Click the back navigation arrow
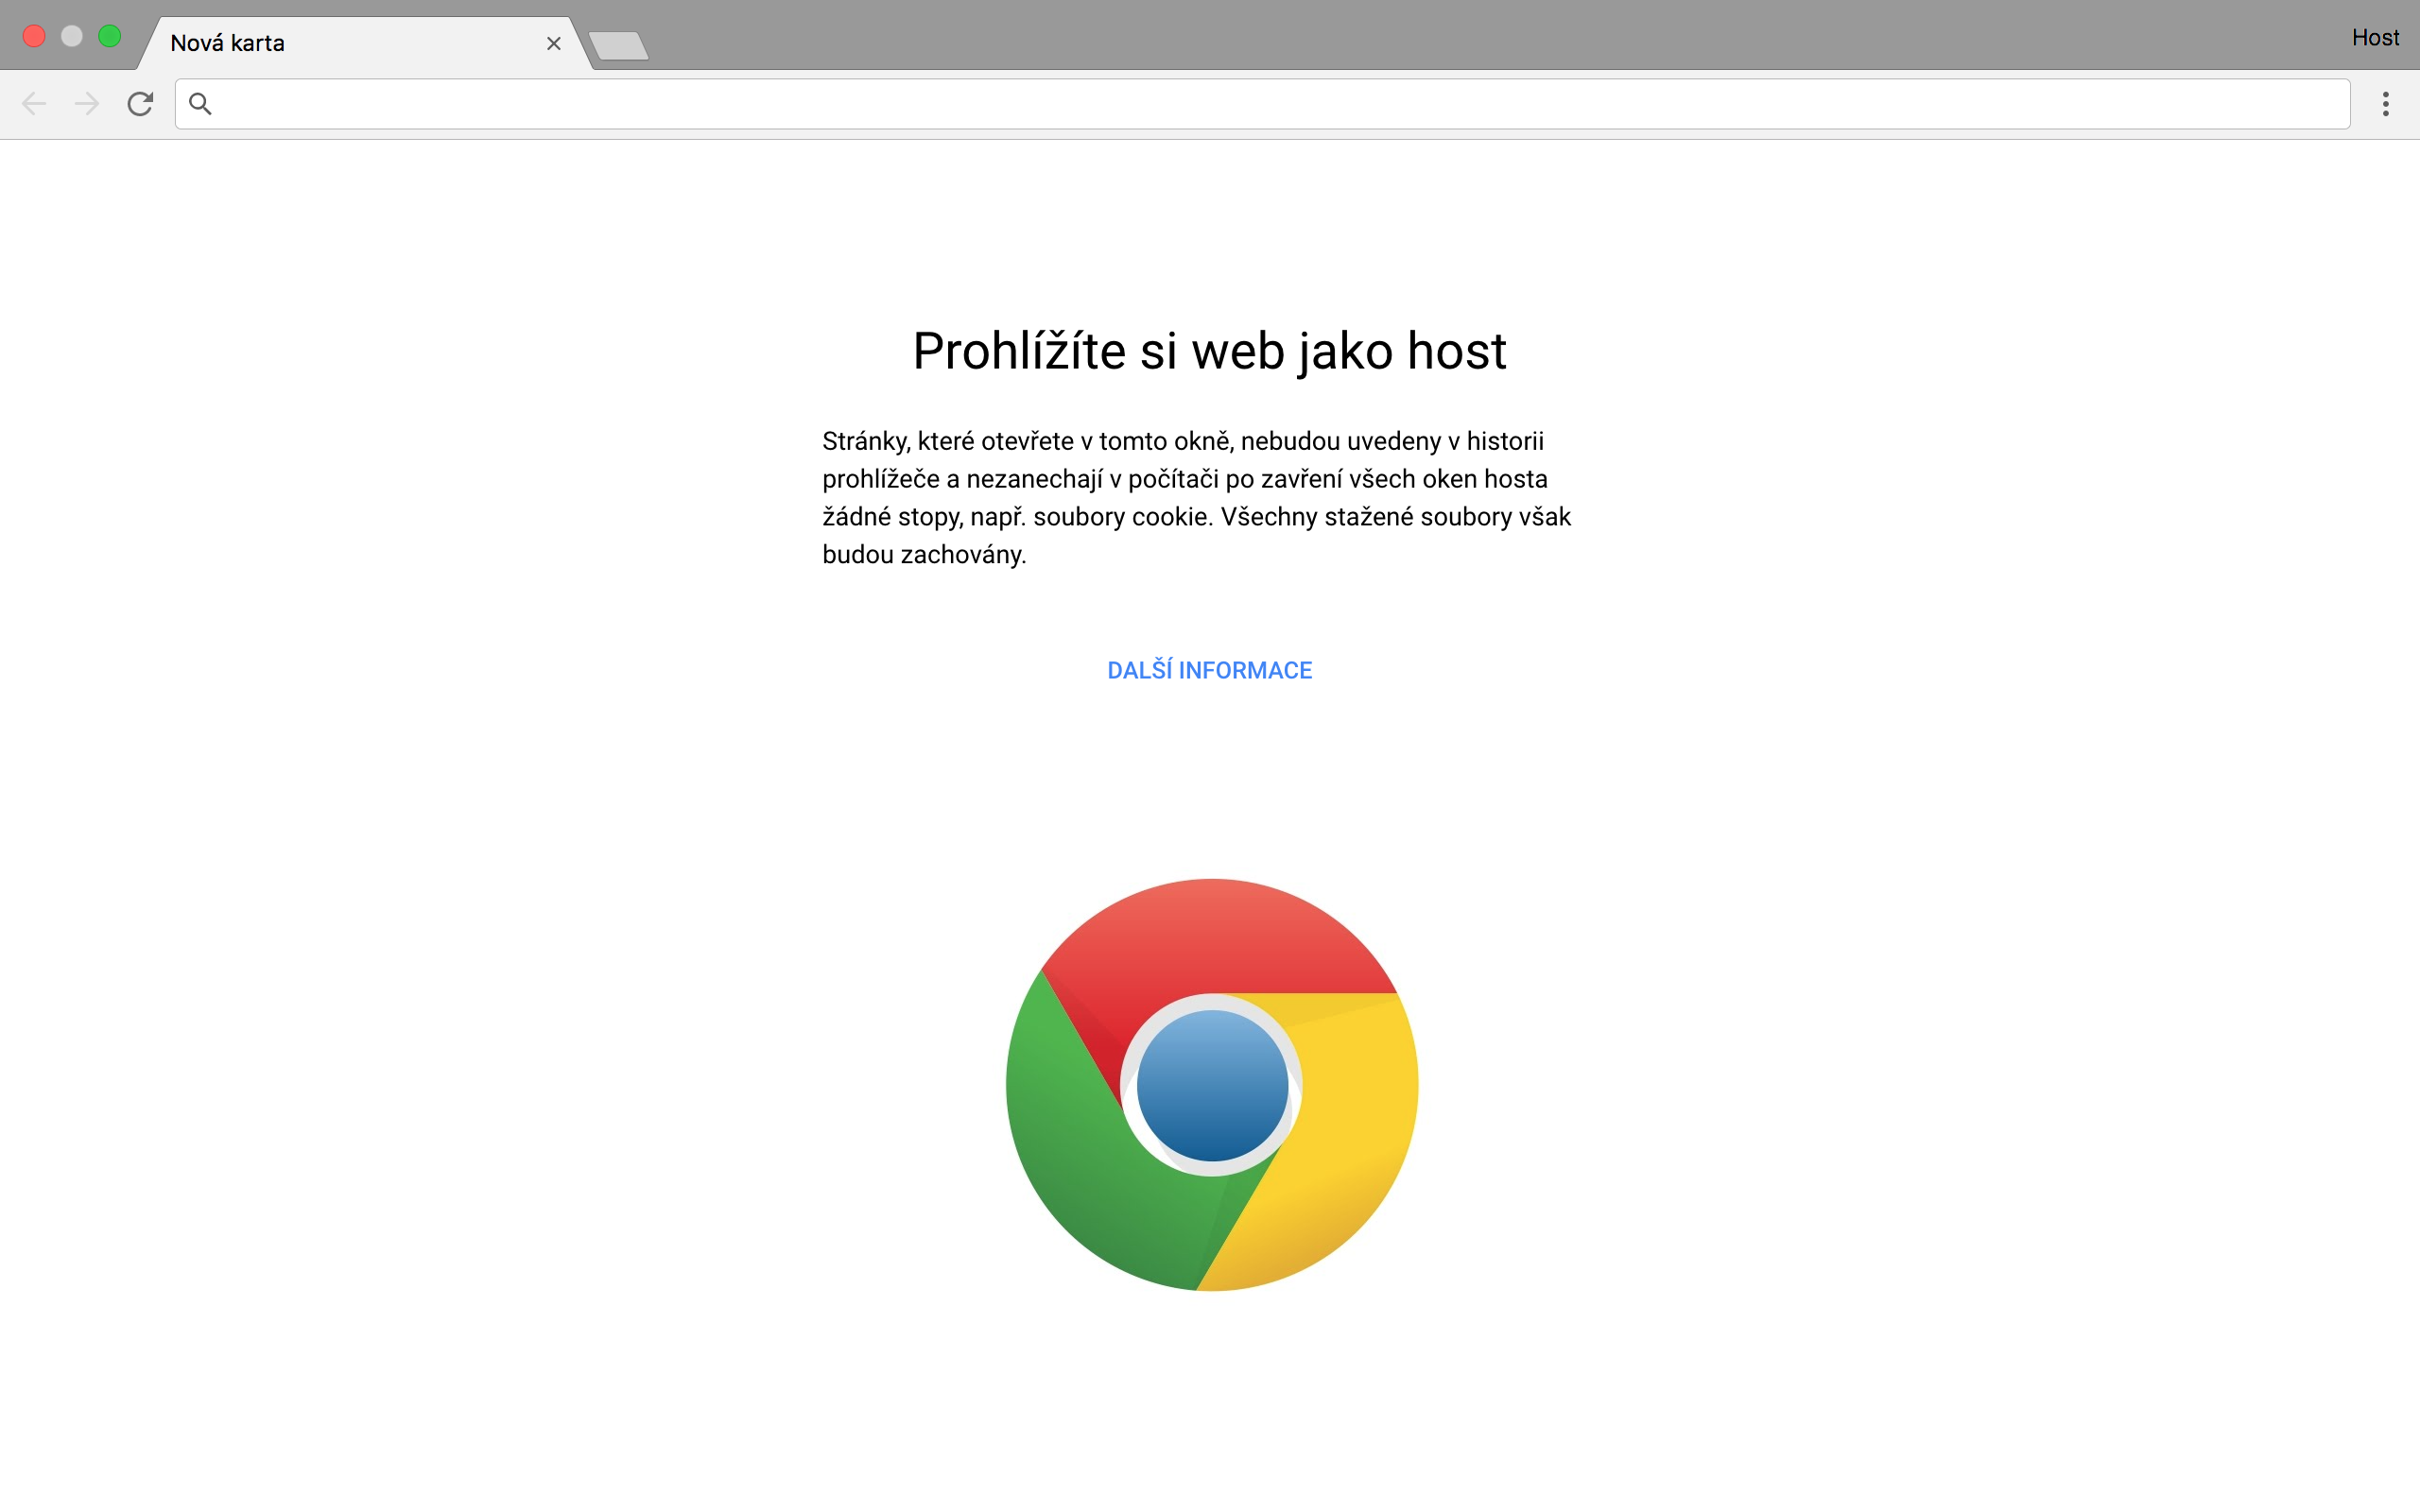Viewport: 2420px width, 1512px height. click(x=34, y=104)
